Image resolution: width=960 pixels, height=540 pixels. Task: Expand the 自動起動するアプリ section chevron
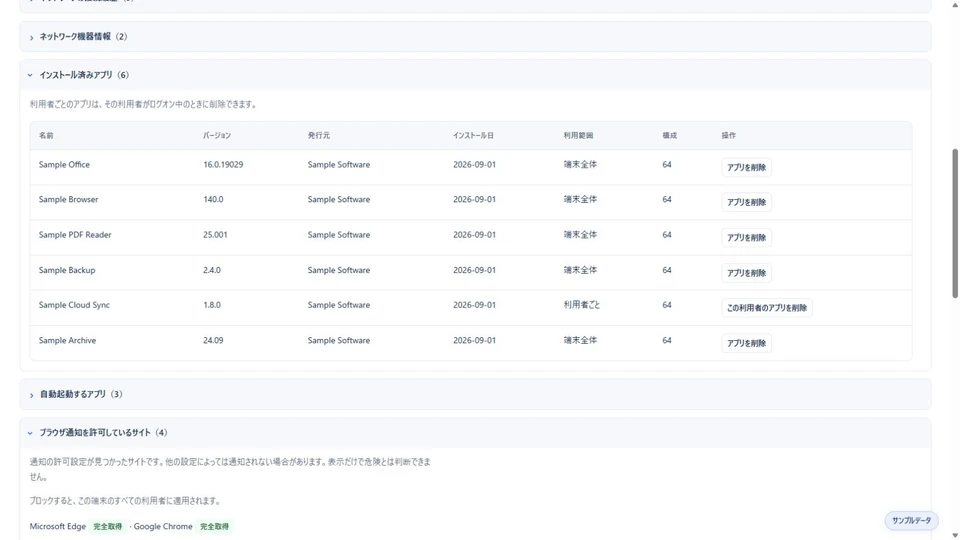click(31, 395)
